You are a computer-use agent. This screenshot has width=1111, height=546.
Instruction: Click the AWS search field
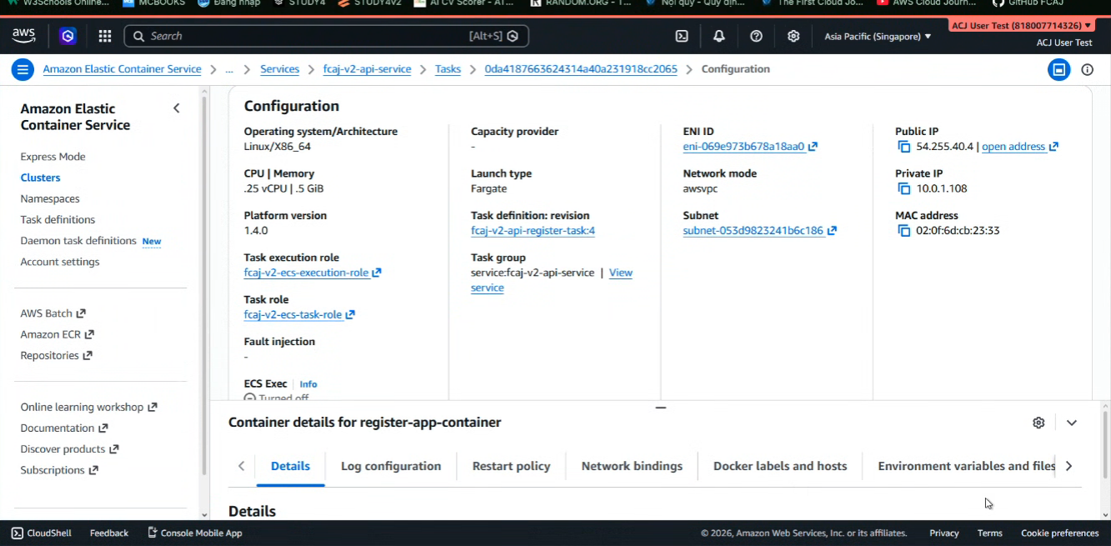pyautogui.click(x=326, y=35)
